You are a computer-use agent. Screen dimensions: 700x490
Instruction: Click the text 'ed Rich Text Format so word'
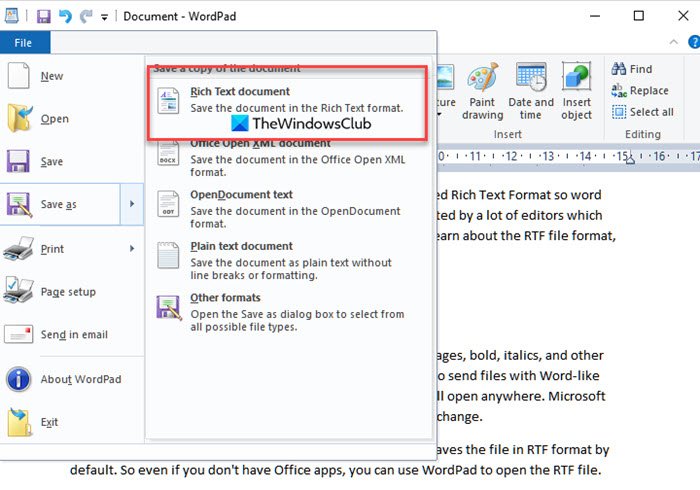[x=519, y=195]
